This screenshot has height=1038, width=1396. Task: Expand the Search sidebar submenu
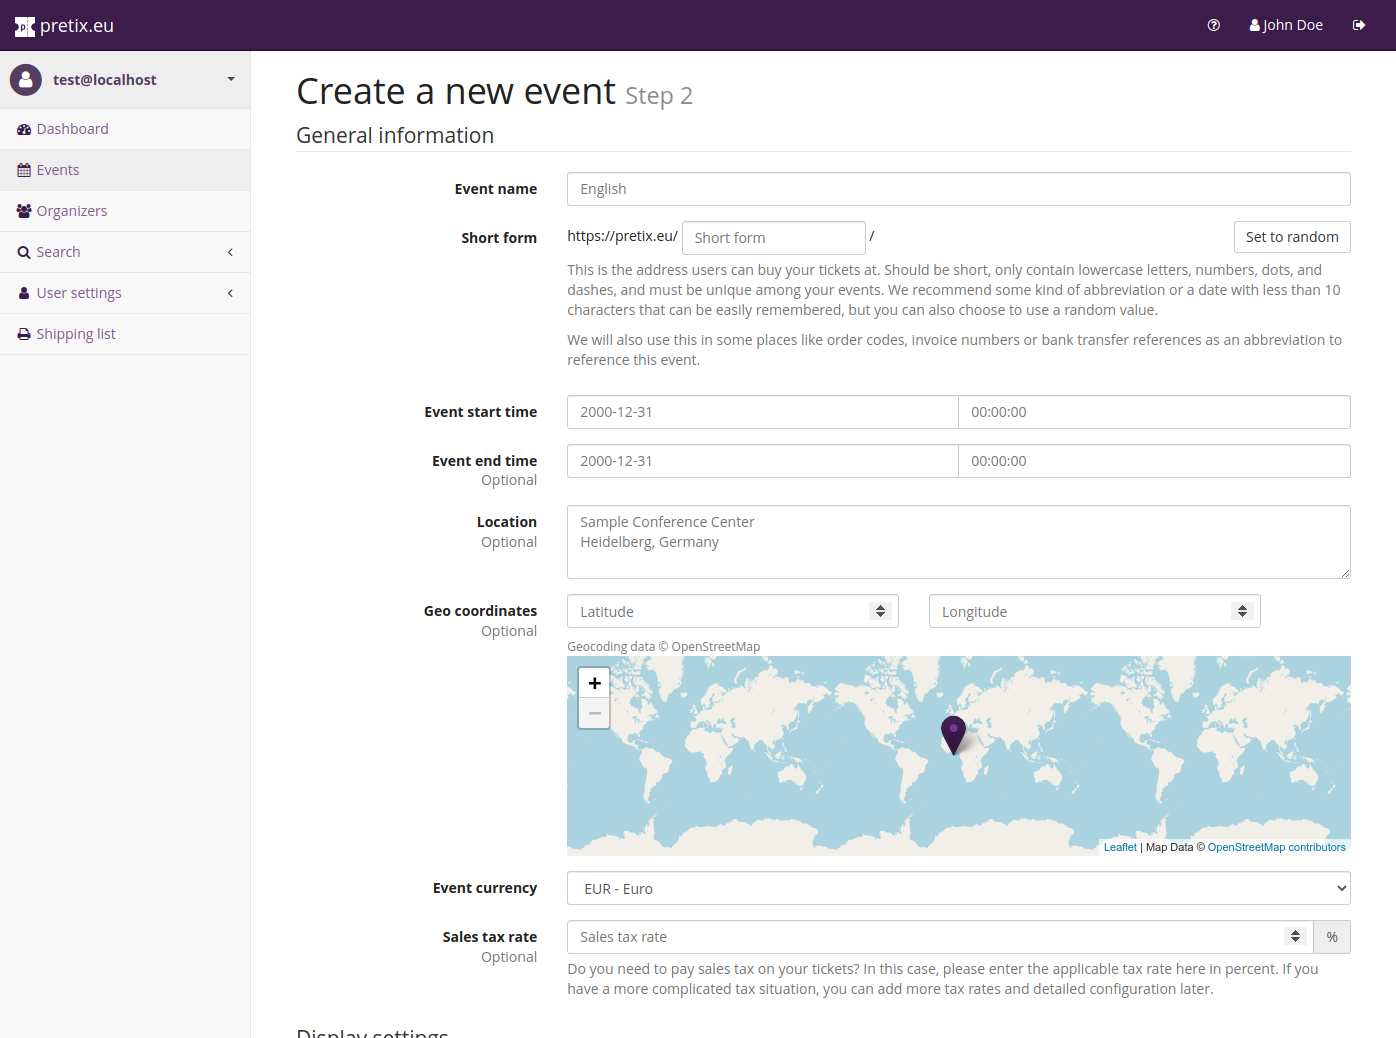(x=230, y=252)
